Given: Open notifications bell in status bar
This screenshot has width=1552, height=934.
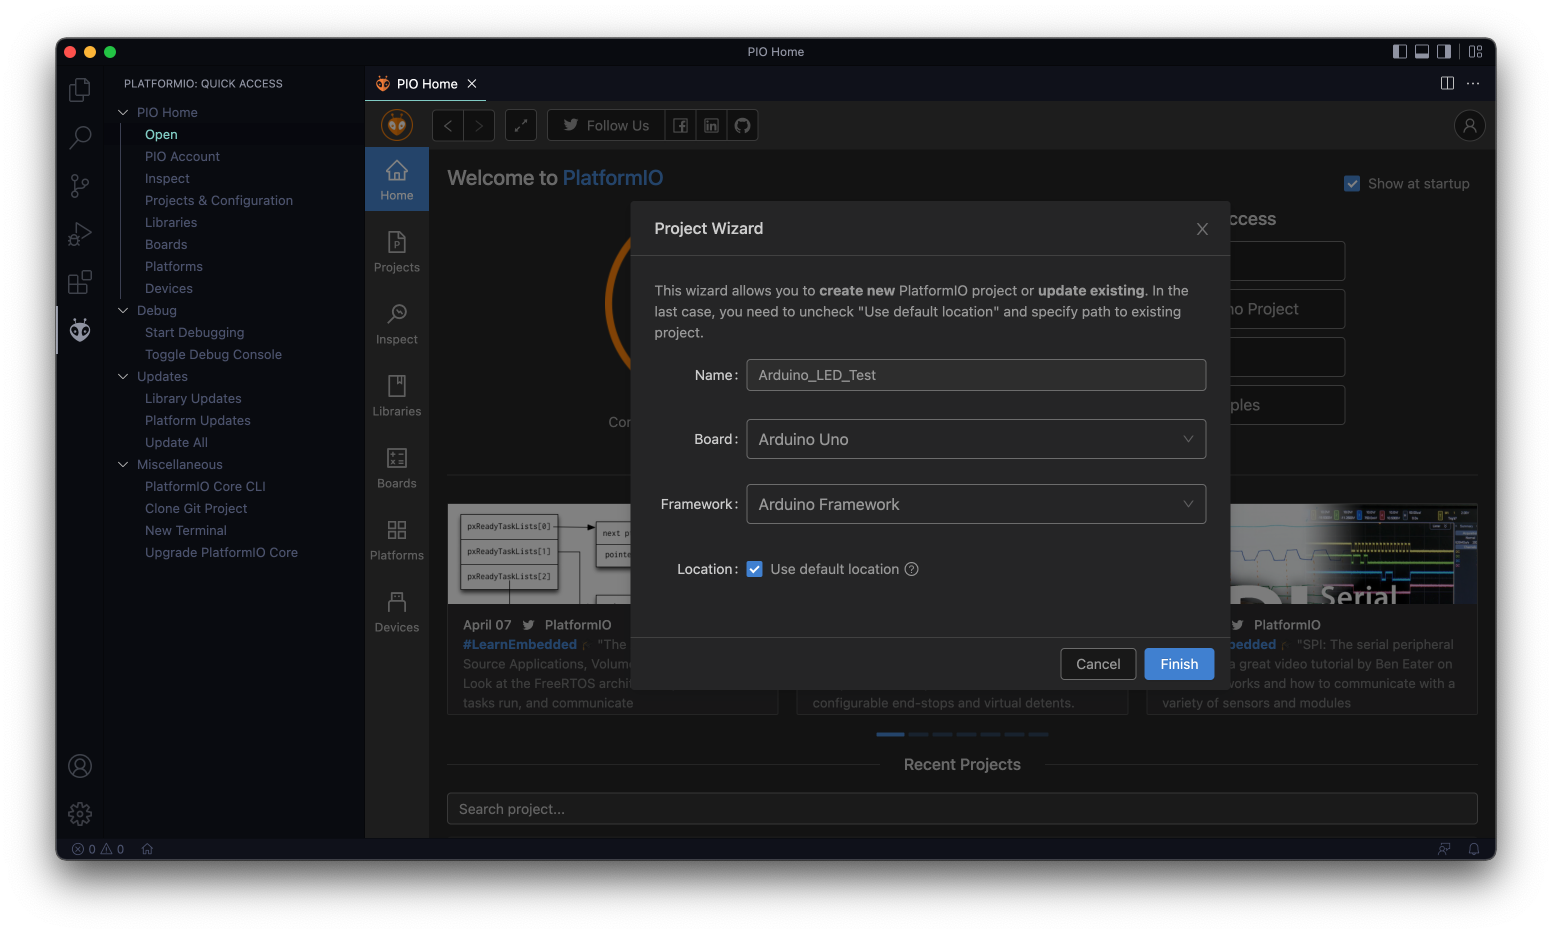Looking at the screenshot, I should 1474,849.
